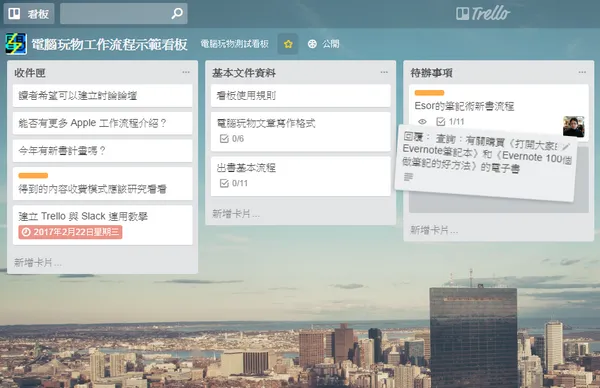This screenshot has height=388, width=600.
Task: Click due date badge 2017年2月22日星期三
Action: 70,232
